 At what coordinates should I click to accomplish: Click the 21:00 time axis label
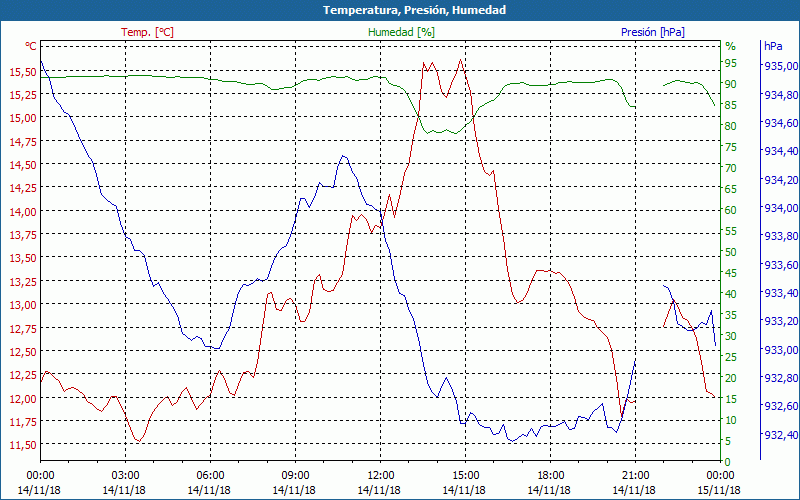click(x=636, y=476)
